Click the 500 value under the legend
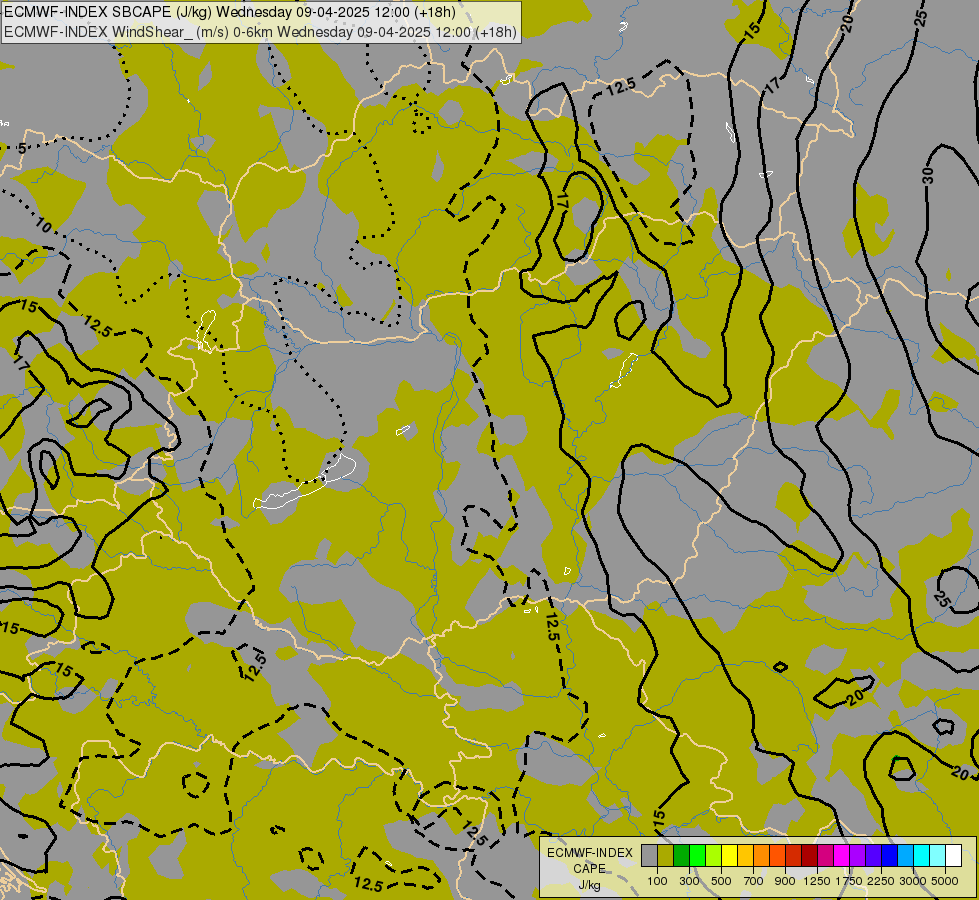Viewport: 979px width, 900px height. point(722,881)
